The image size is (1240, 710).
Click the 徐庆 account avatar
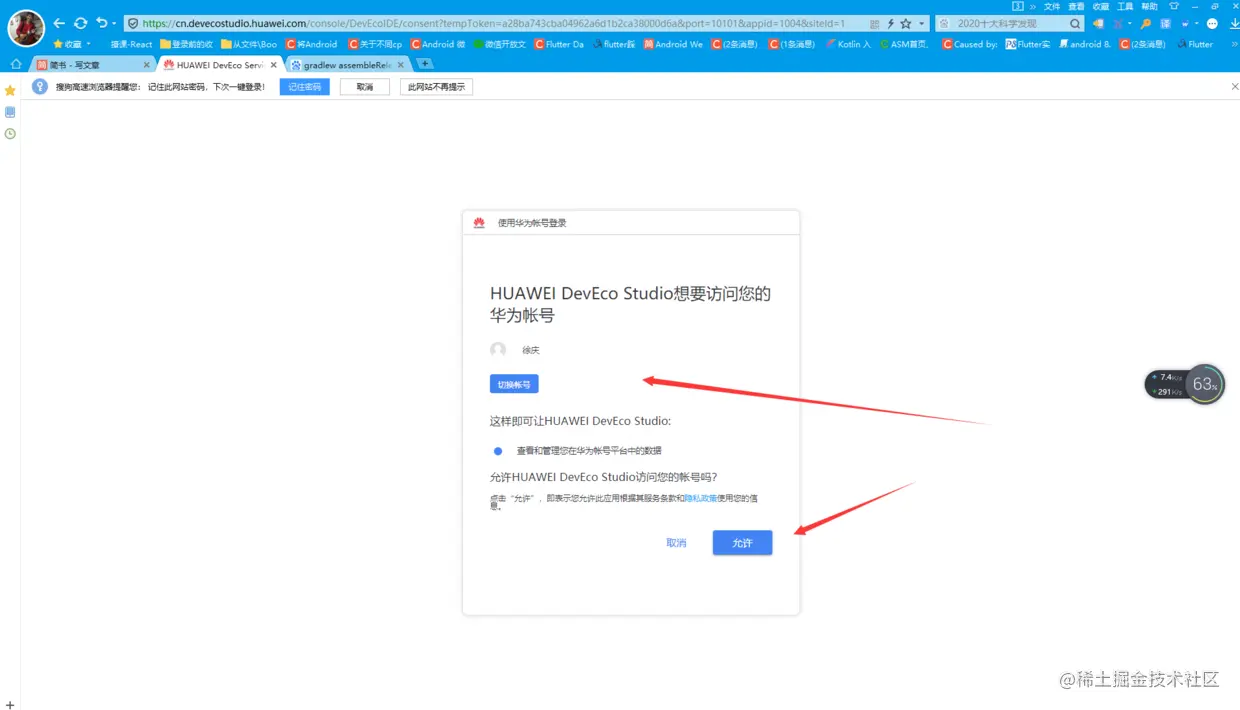point(498,350)
